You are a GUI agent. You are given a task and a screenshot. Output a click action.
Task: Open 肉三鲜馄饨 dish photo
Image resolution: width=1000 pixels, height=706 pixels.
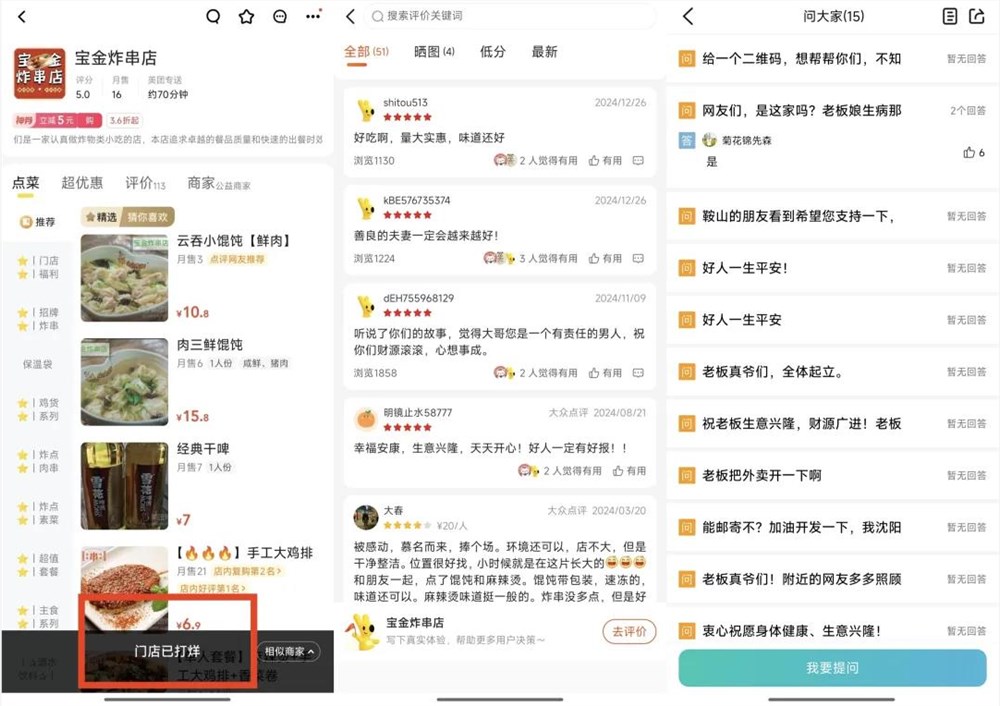(124, 382)
